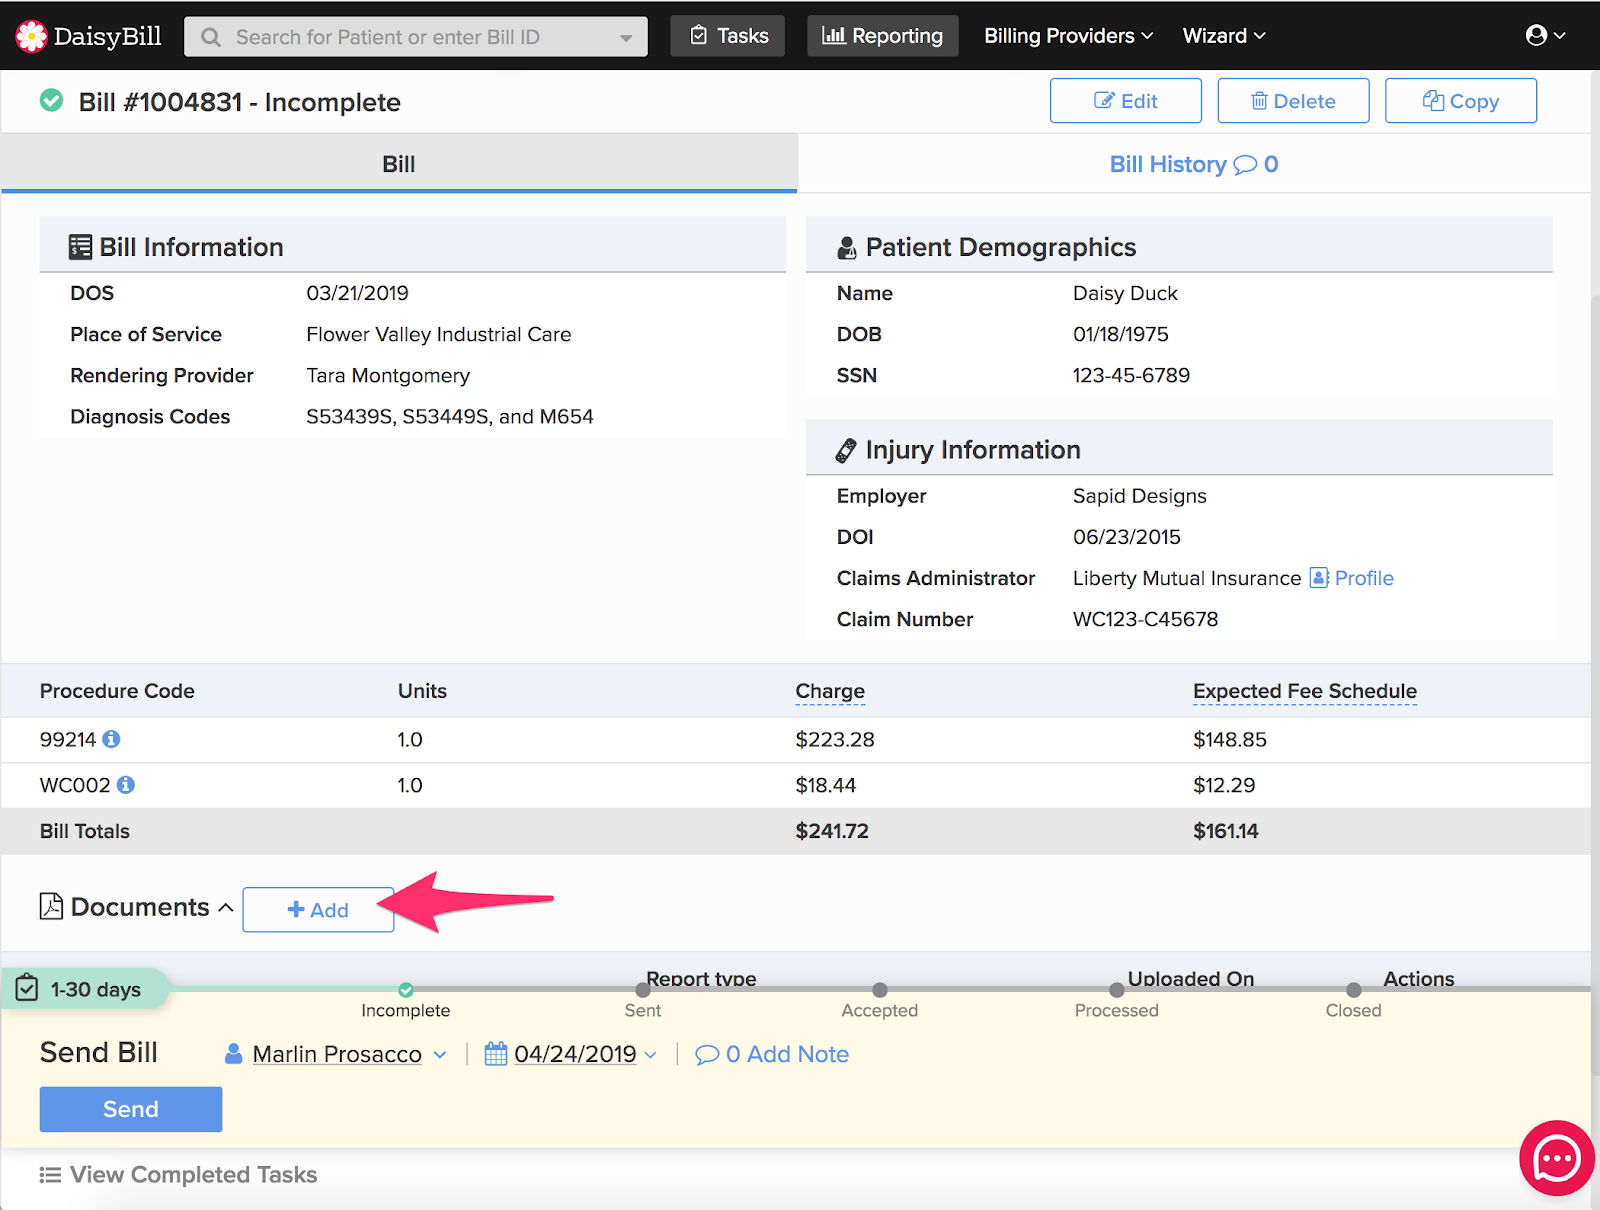Select the Bill tab
This screenshot has height=1210, width=1600.
tap(398, 164)
